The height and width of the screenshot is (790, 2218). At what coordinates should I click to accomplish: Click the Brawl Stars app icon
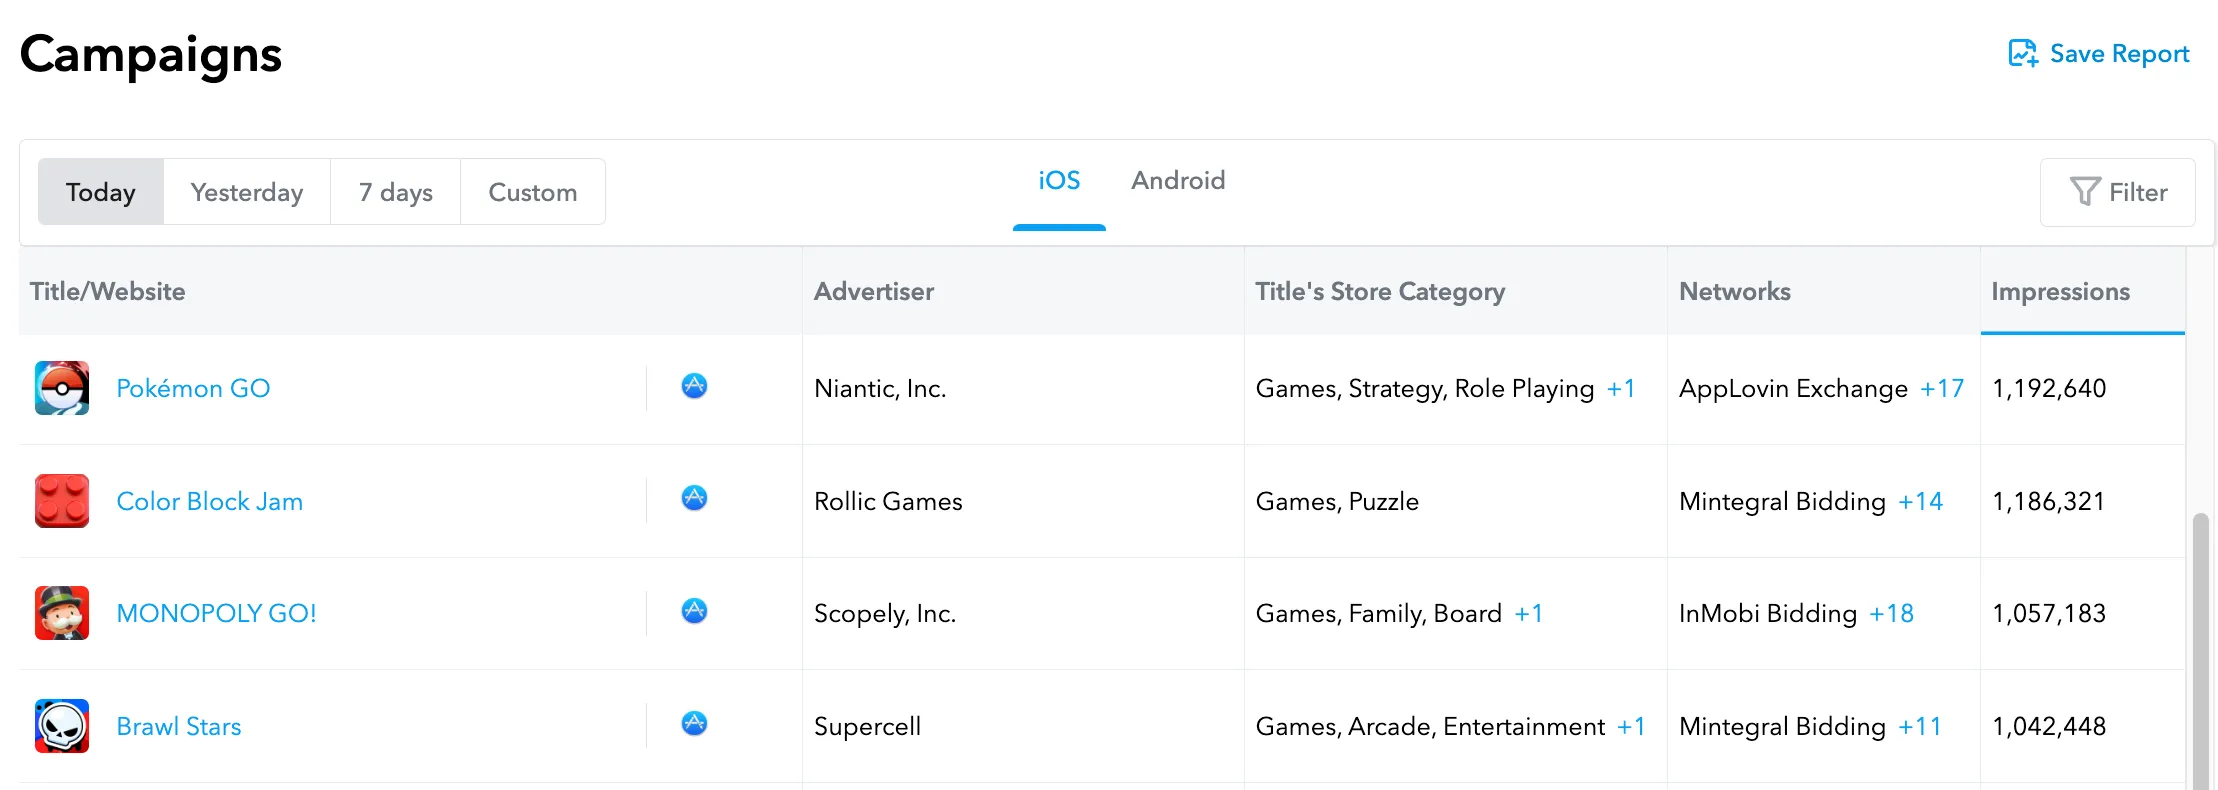62,726
